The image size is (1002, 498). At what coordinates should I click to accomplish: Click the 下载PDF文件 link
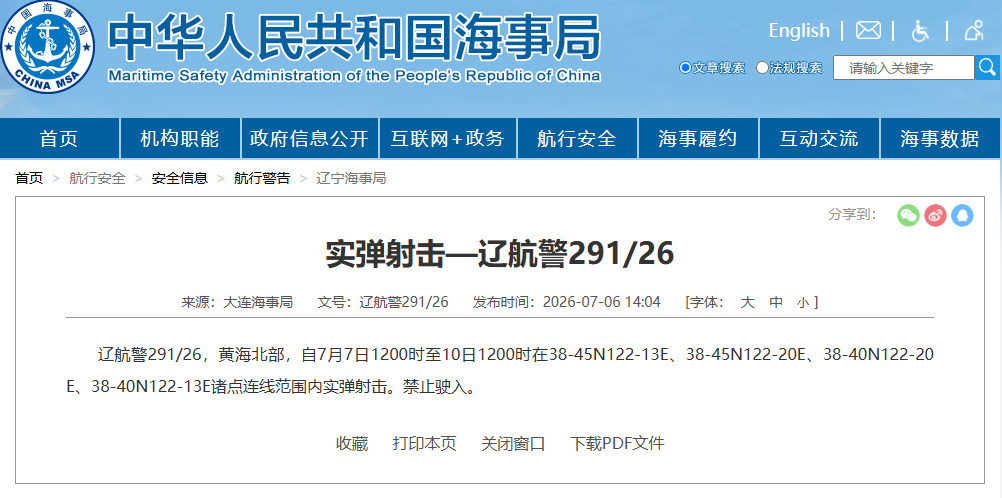click(x=617, y=444)
